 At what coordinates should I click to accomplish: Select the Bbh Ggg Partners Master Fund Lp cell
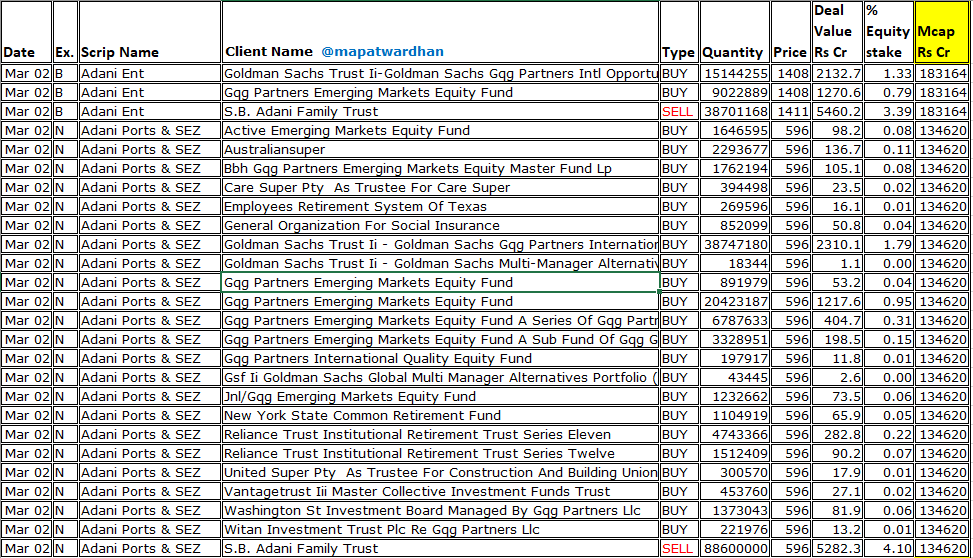pos(440,169)
